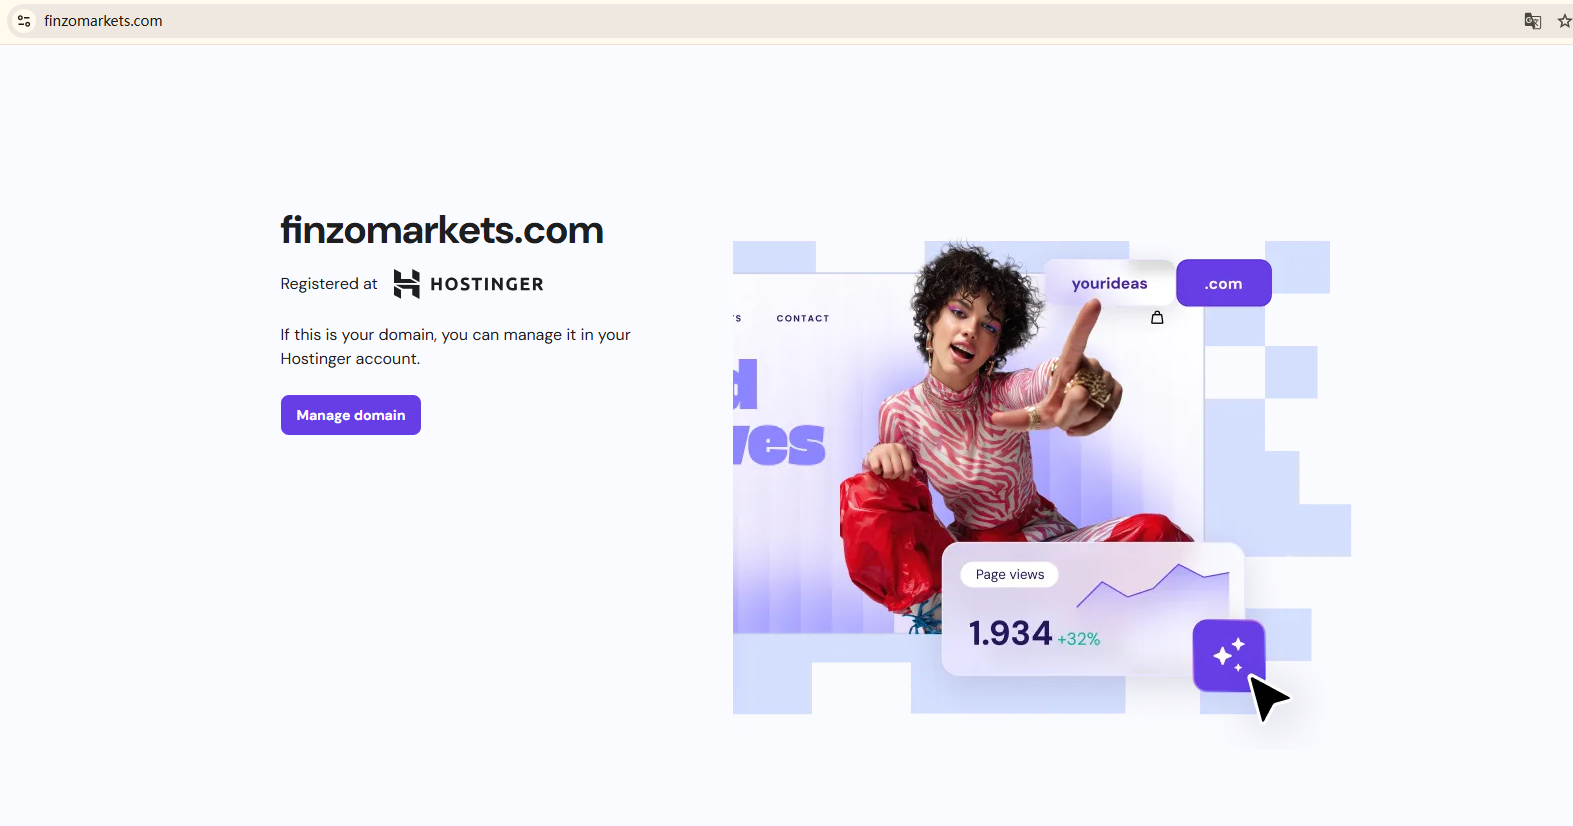1573x826 pixels.
Task: Click the Registered at text
Action: point(329,284)
